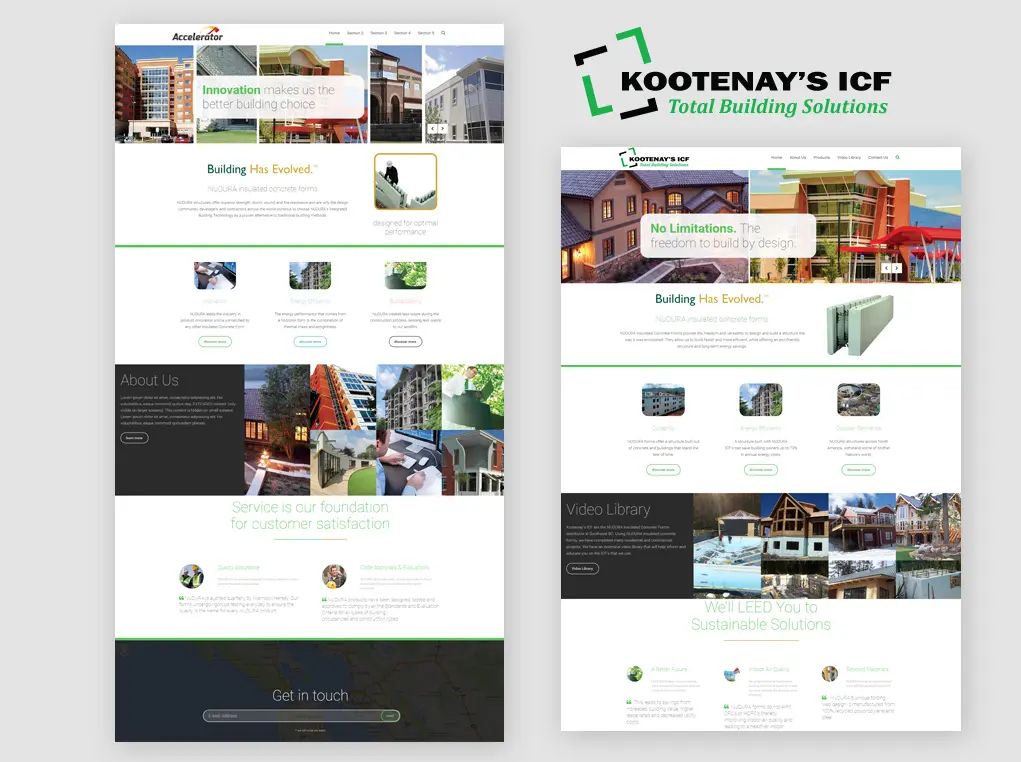Open About Us in Kootenay's ICF navigation
This screenshot has height=762, width=1021.
(x=798, y=157)
